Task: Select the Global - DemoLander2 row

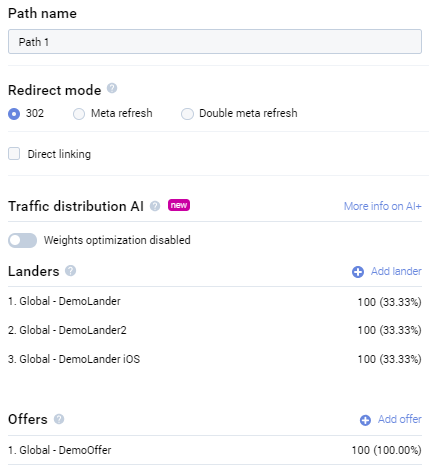Action: (215, 330)
